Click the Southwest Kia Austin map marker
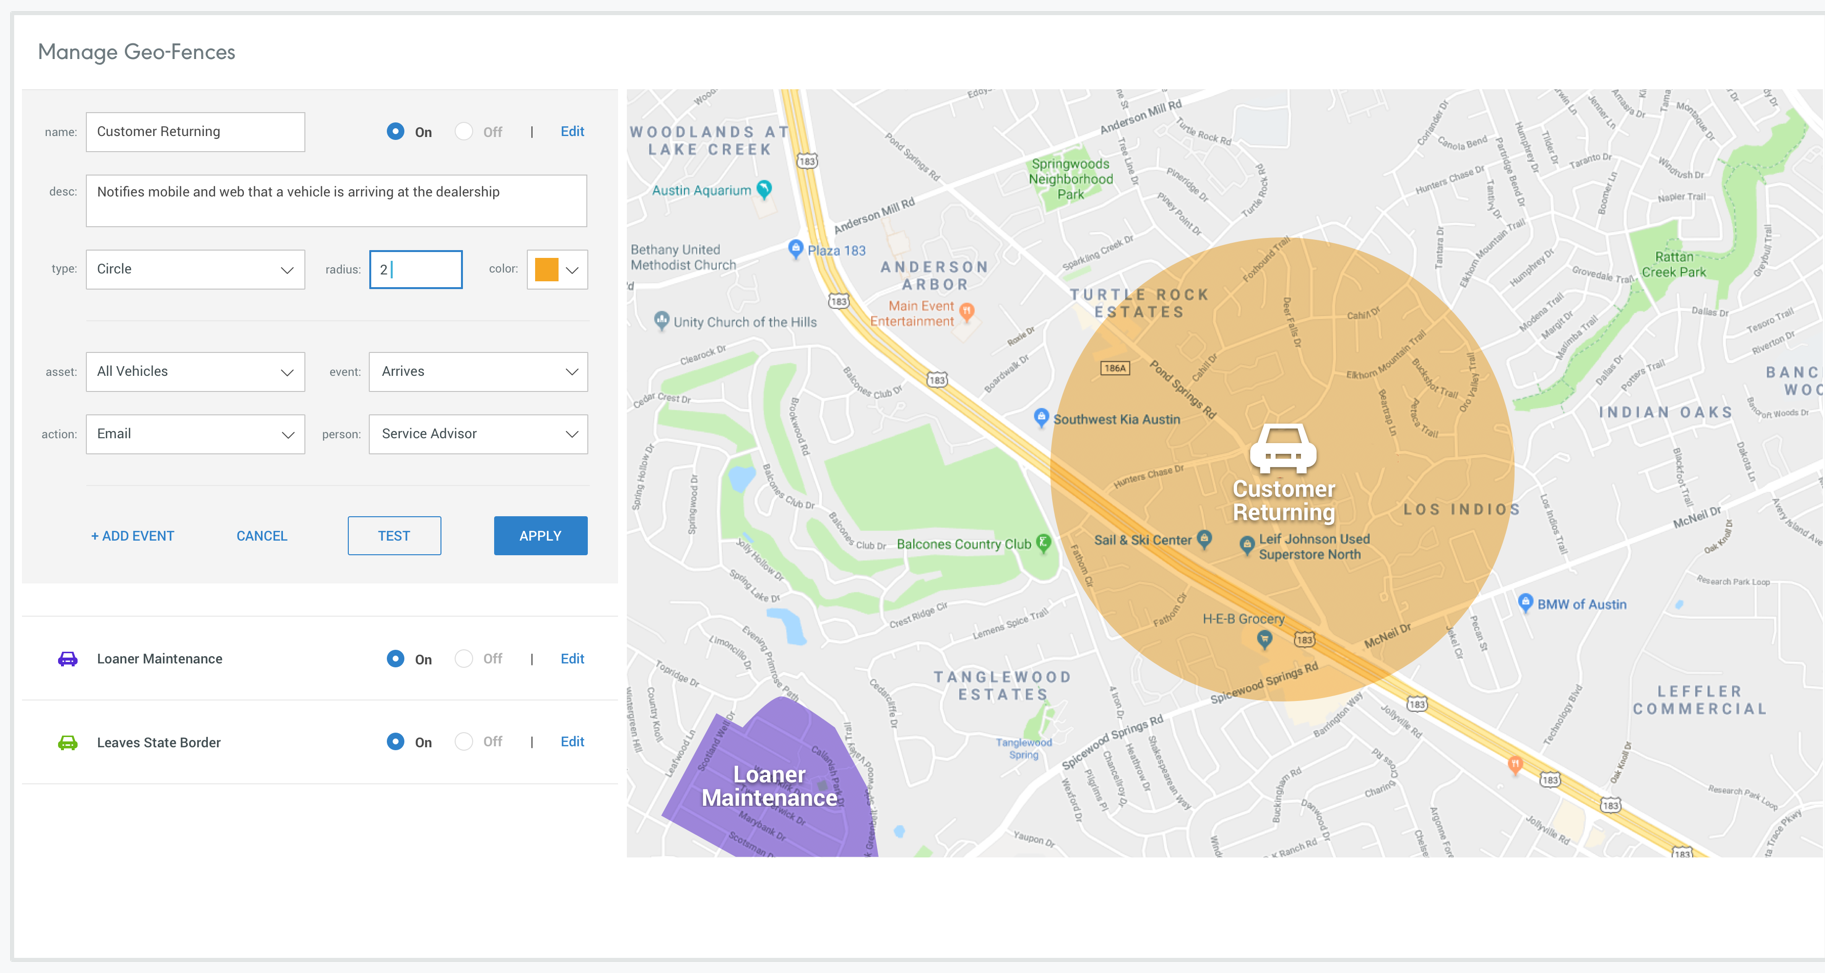The width and height of the screenshot is (1825, 973). pyautogui.click(x=1041, y=417)
